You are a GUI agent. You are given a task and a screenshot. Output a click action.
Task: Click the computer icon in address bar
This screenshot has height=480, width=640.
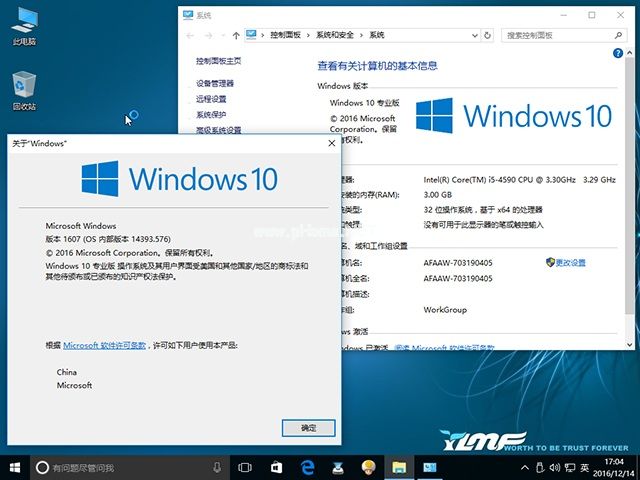(x=251, y=35)
